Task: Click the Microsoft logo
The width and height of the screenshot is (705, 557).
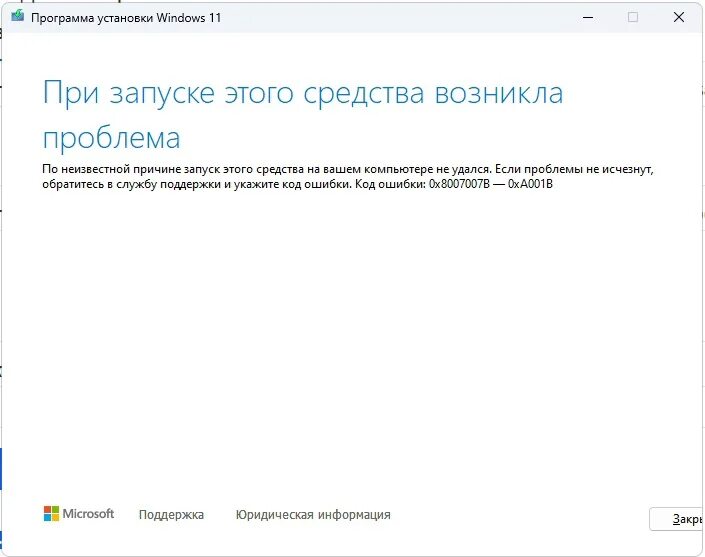Action: coord(79,513)
